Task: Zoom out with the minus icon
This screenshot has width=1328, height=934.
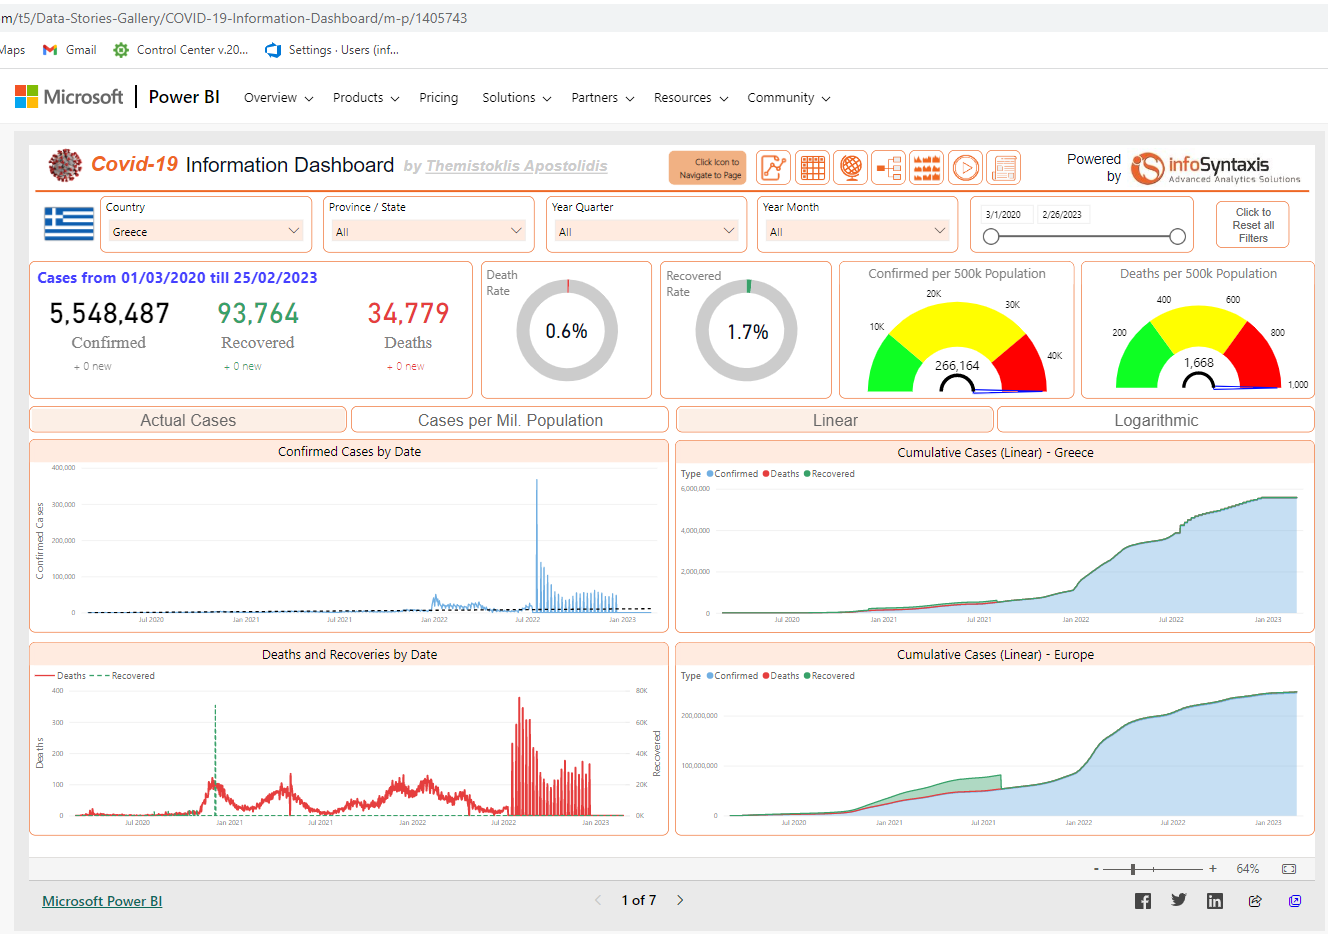Action: (x=1097, y=869)
